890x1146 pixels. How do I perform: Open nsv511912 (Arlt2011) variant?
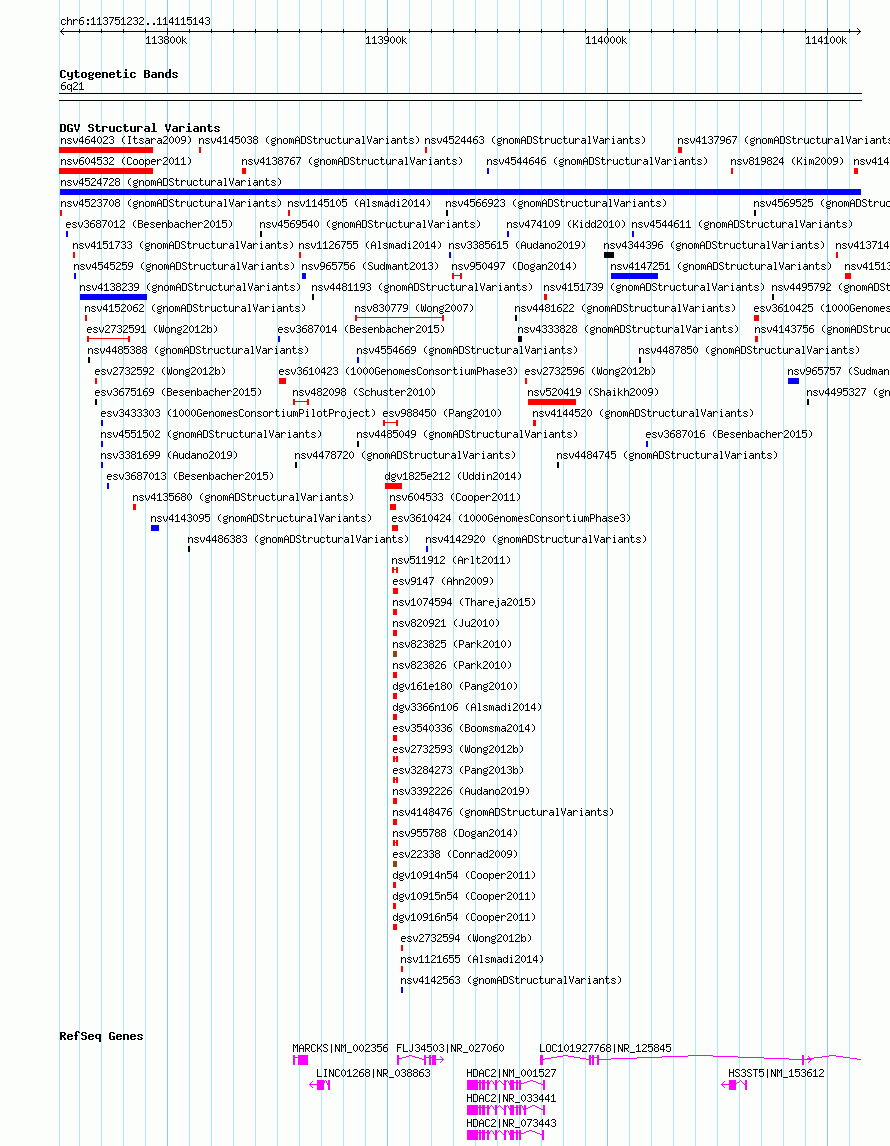coord(452,561)
